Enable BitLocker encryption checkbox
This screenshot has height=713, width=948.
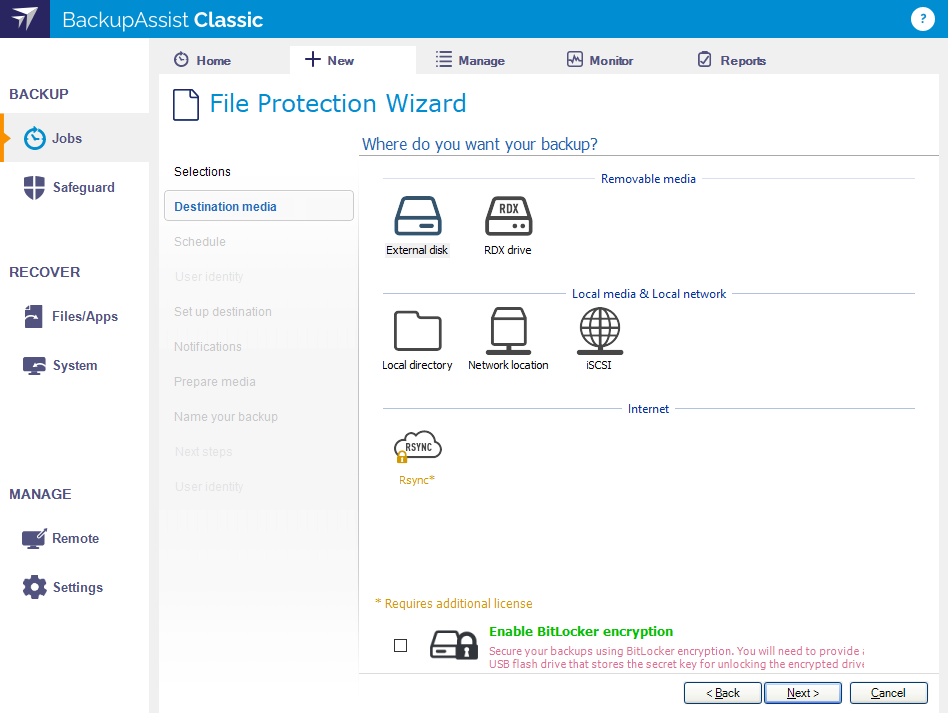click(400, 646)
